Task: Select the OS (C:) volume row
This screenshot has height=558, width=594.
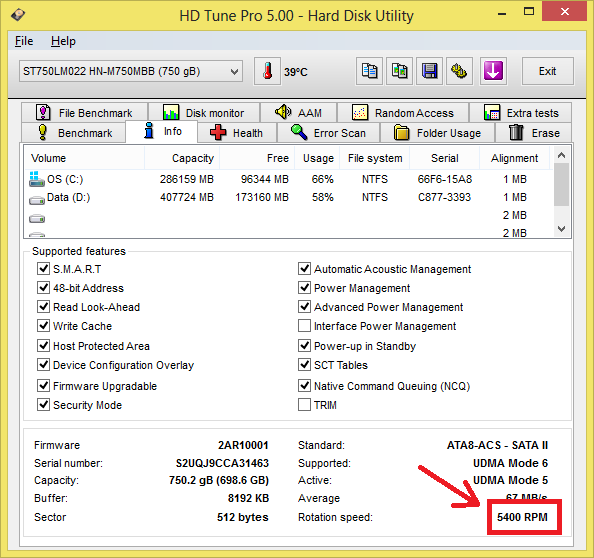Action: pos(288,179)
